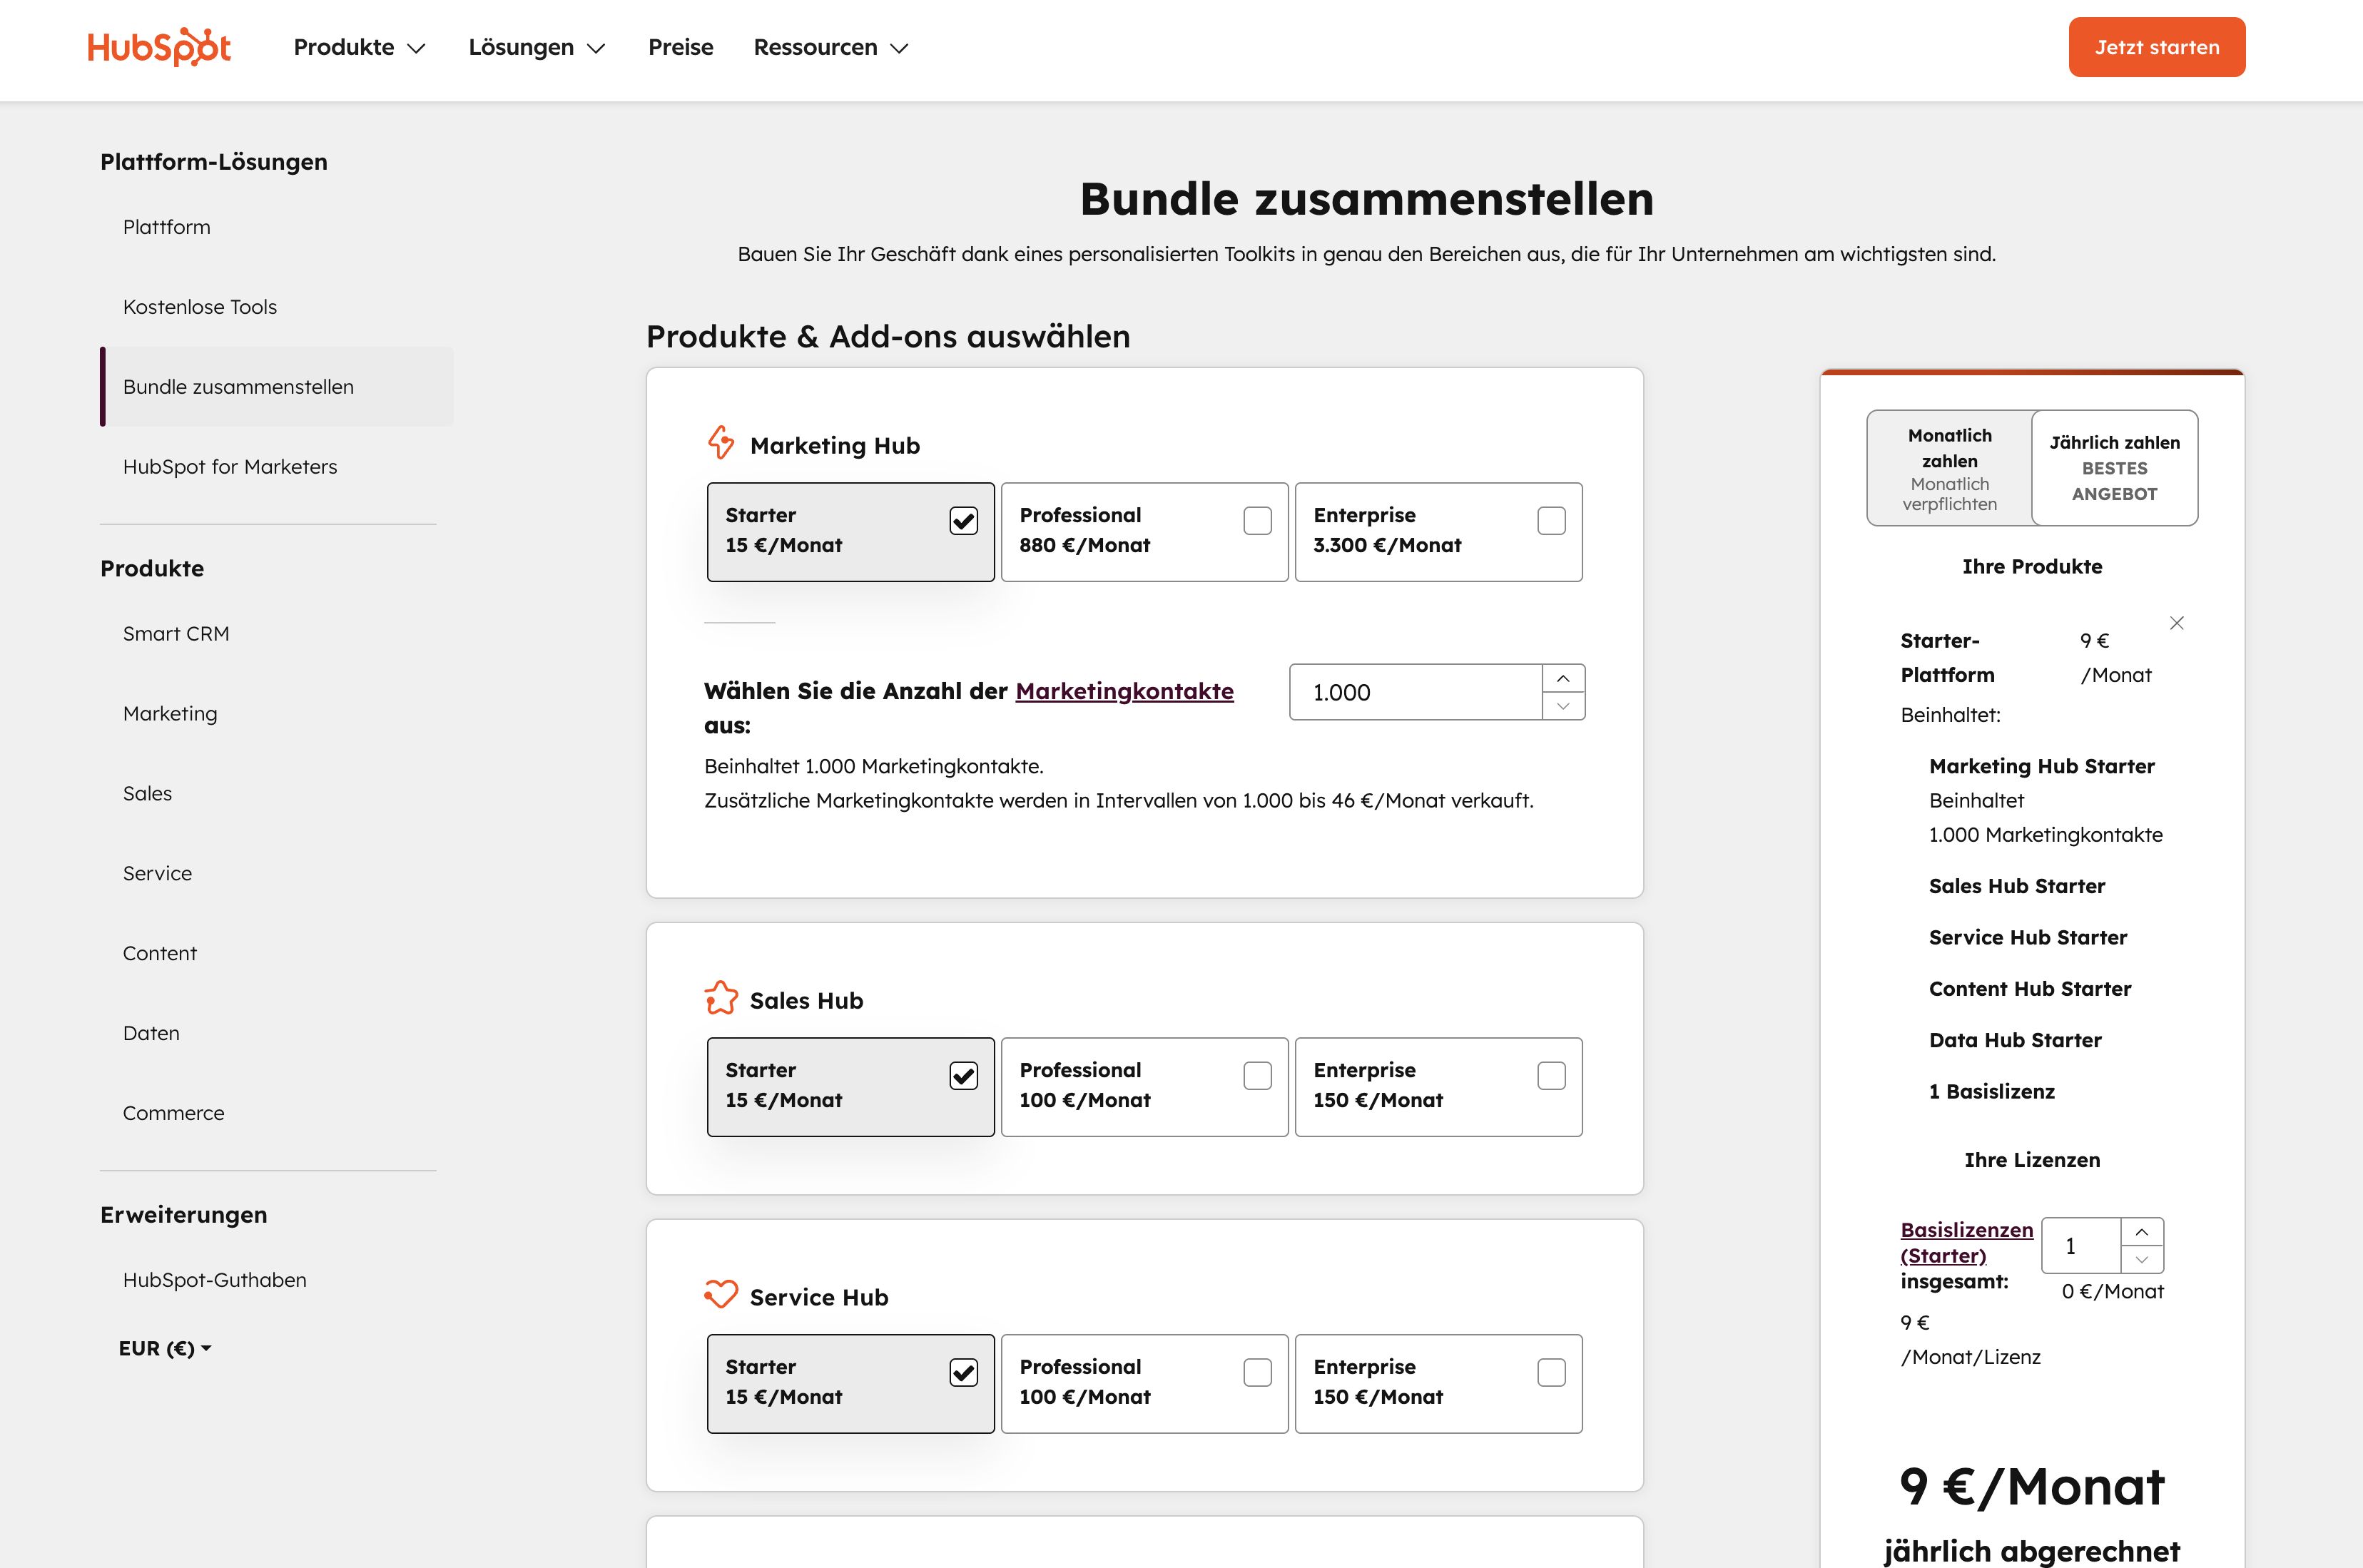Open the Marketingkontakte link
The image size is (2363, 1568).
click(x=1124, y=690)
